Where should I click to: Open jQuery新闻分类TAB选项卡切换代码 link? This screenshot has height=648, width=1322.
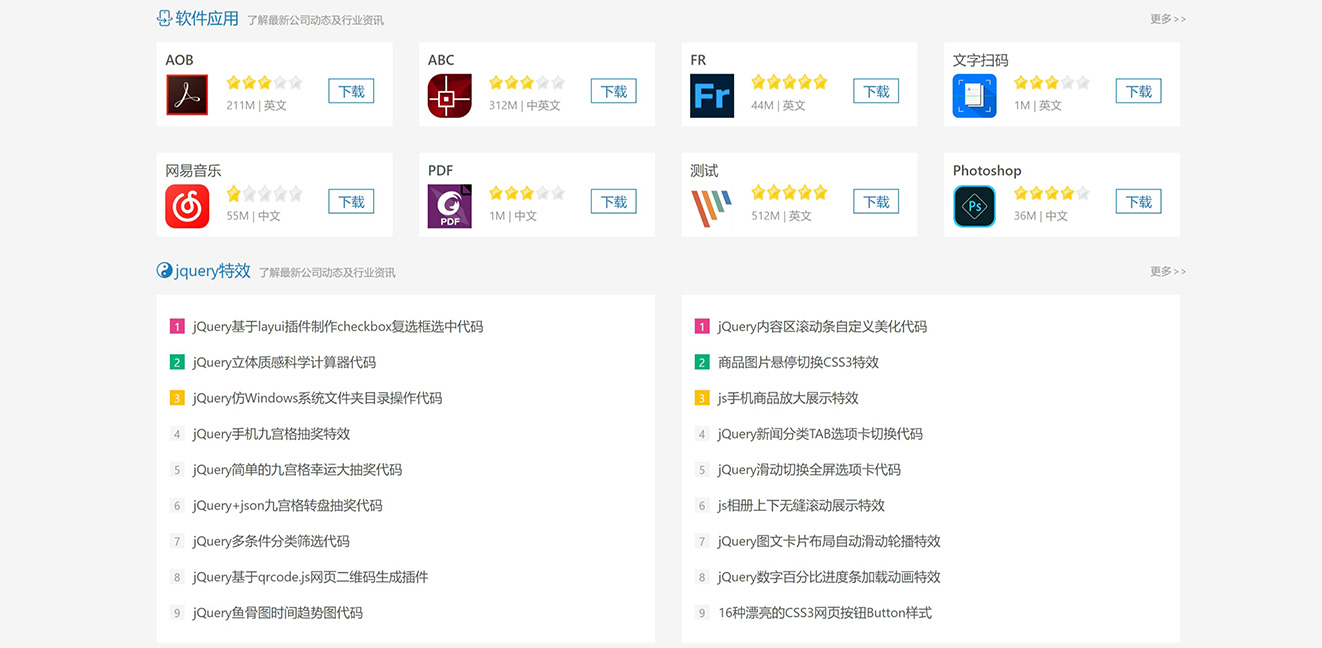pos(820,434)
